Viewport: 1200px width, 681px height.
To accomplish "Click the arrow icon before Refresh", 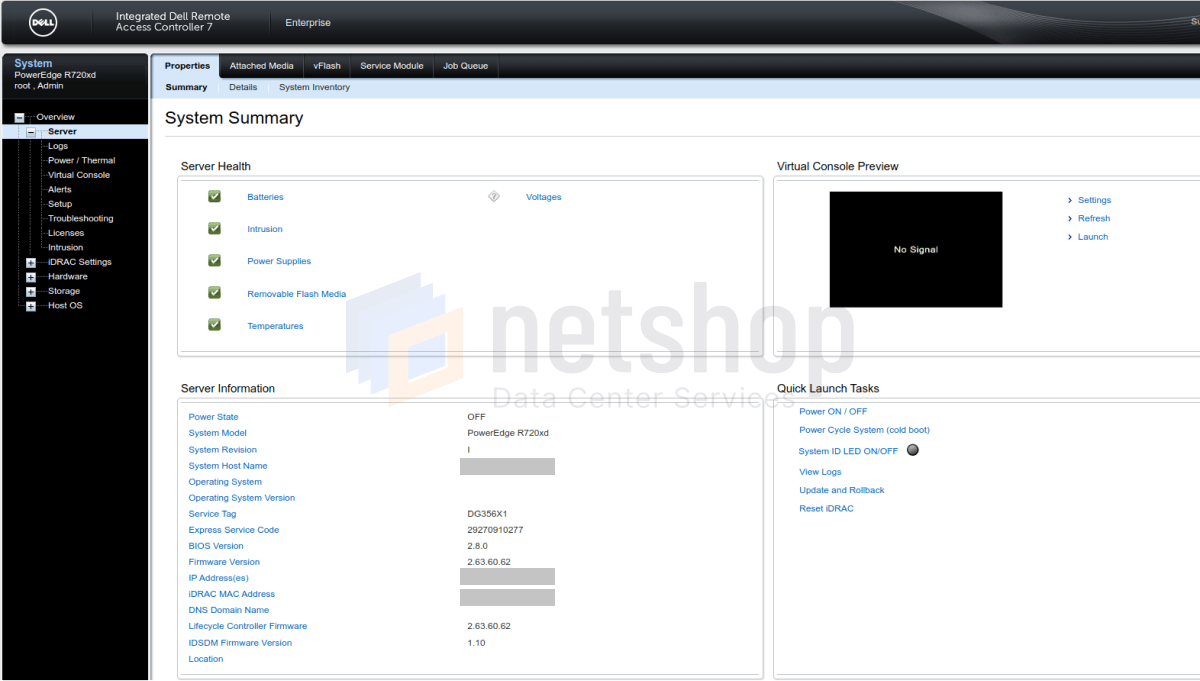I will click(x=1070, y=218).
